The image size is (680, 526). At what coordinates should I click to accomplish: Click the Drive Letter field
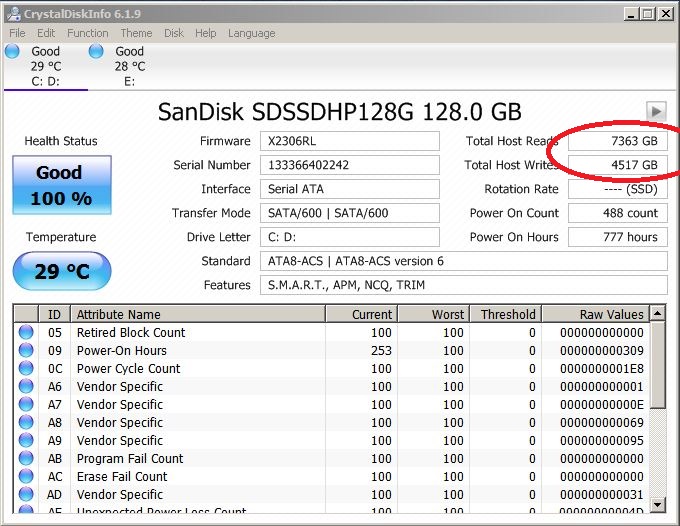(350, 237)
